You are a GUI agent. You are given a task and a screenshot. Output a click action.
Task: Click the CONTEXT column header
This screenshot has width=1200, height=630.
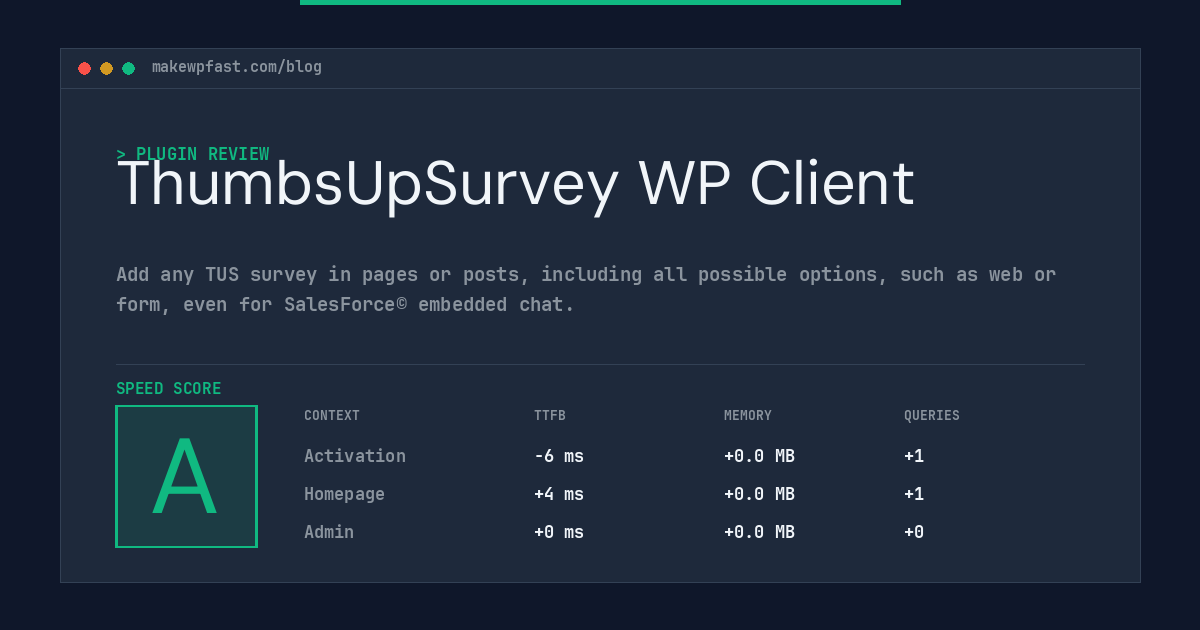(332, 416)
